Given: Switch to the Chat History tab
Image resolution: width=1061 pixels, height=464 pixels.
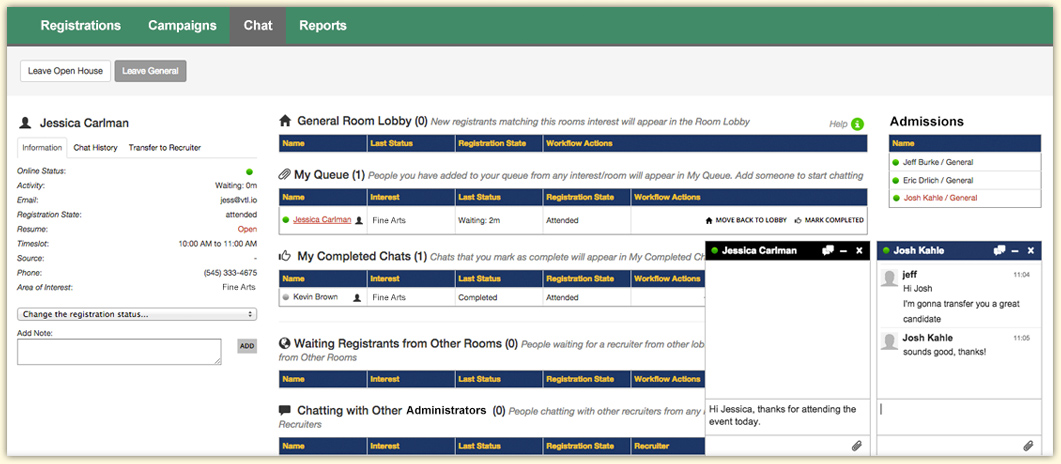Looking at the screenshot, I should 95,148.
